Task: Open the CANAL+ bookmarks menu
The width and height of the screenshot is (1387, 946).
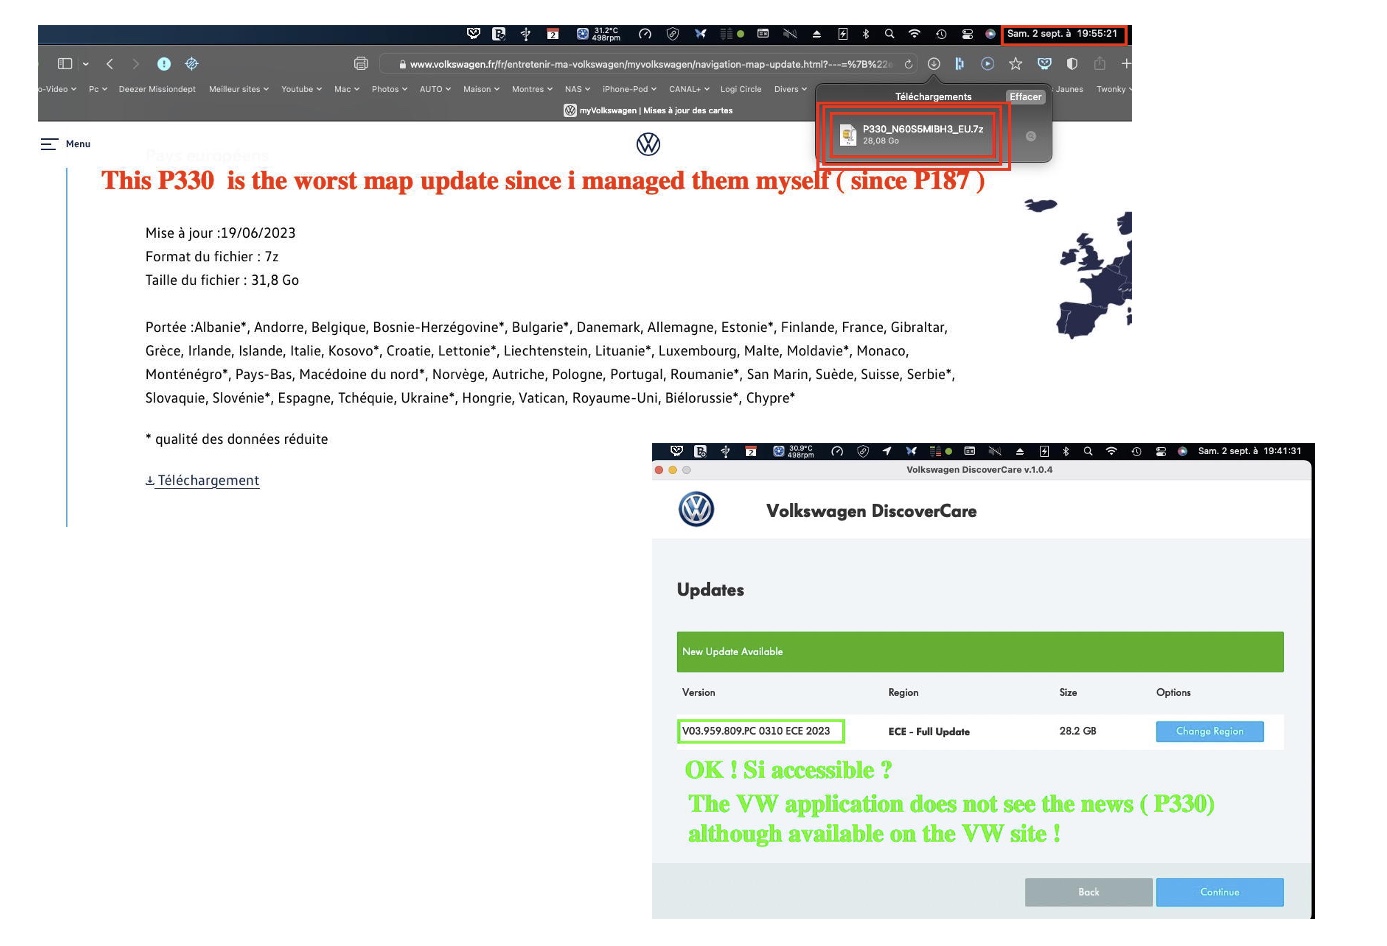Action: coord(689,89)
